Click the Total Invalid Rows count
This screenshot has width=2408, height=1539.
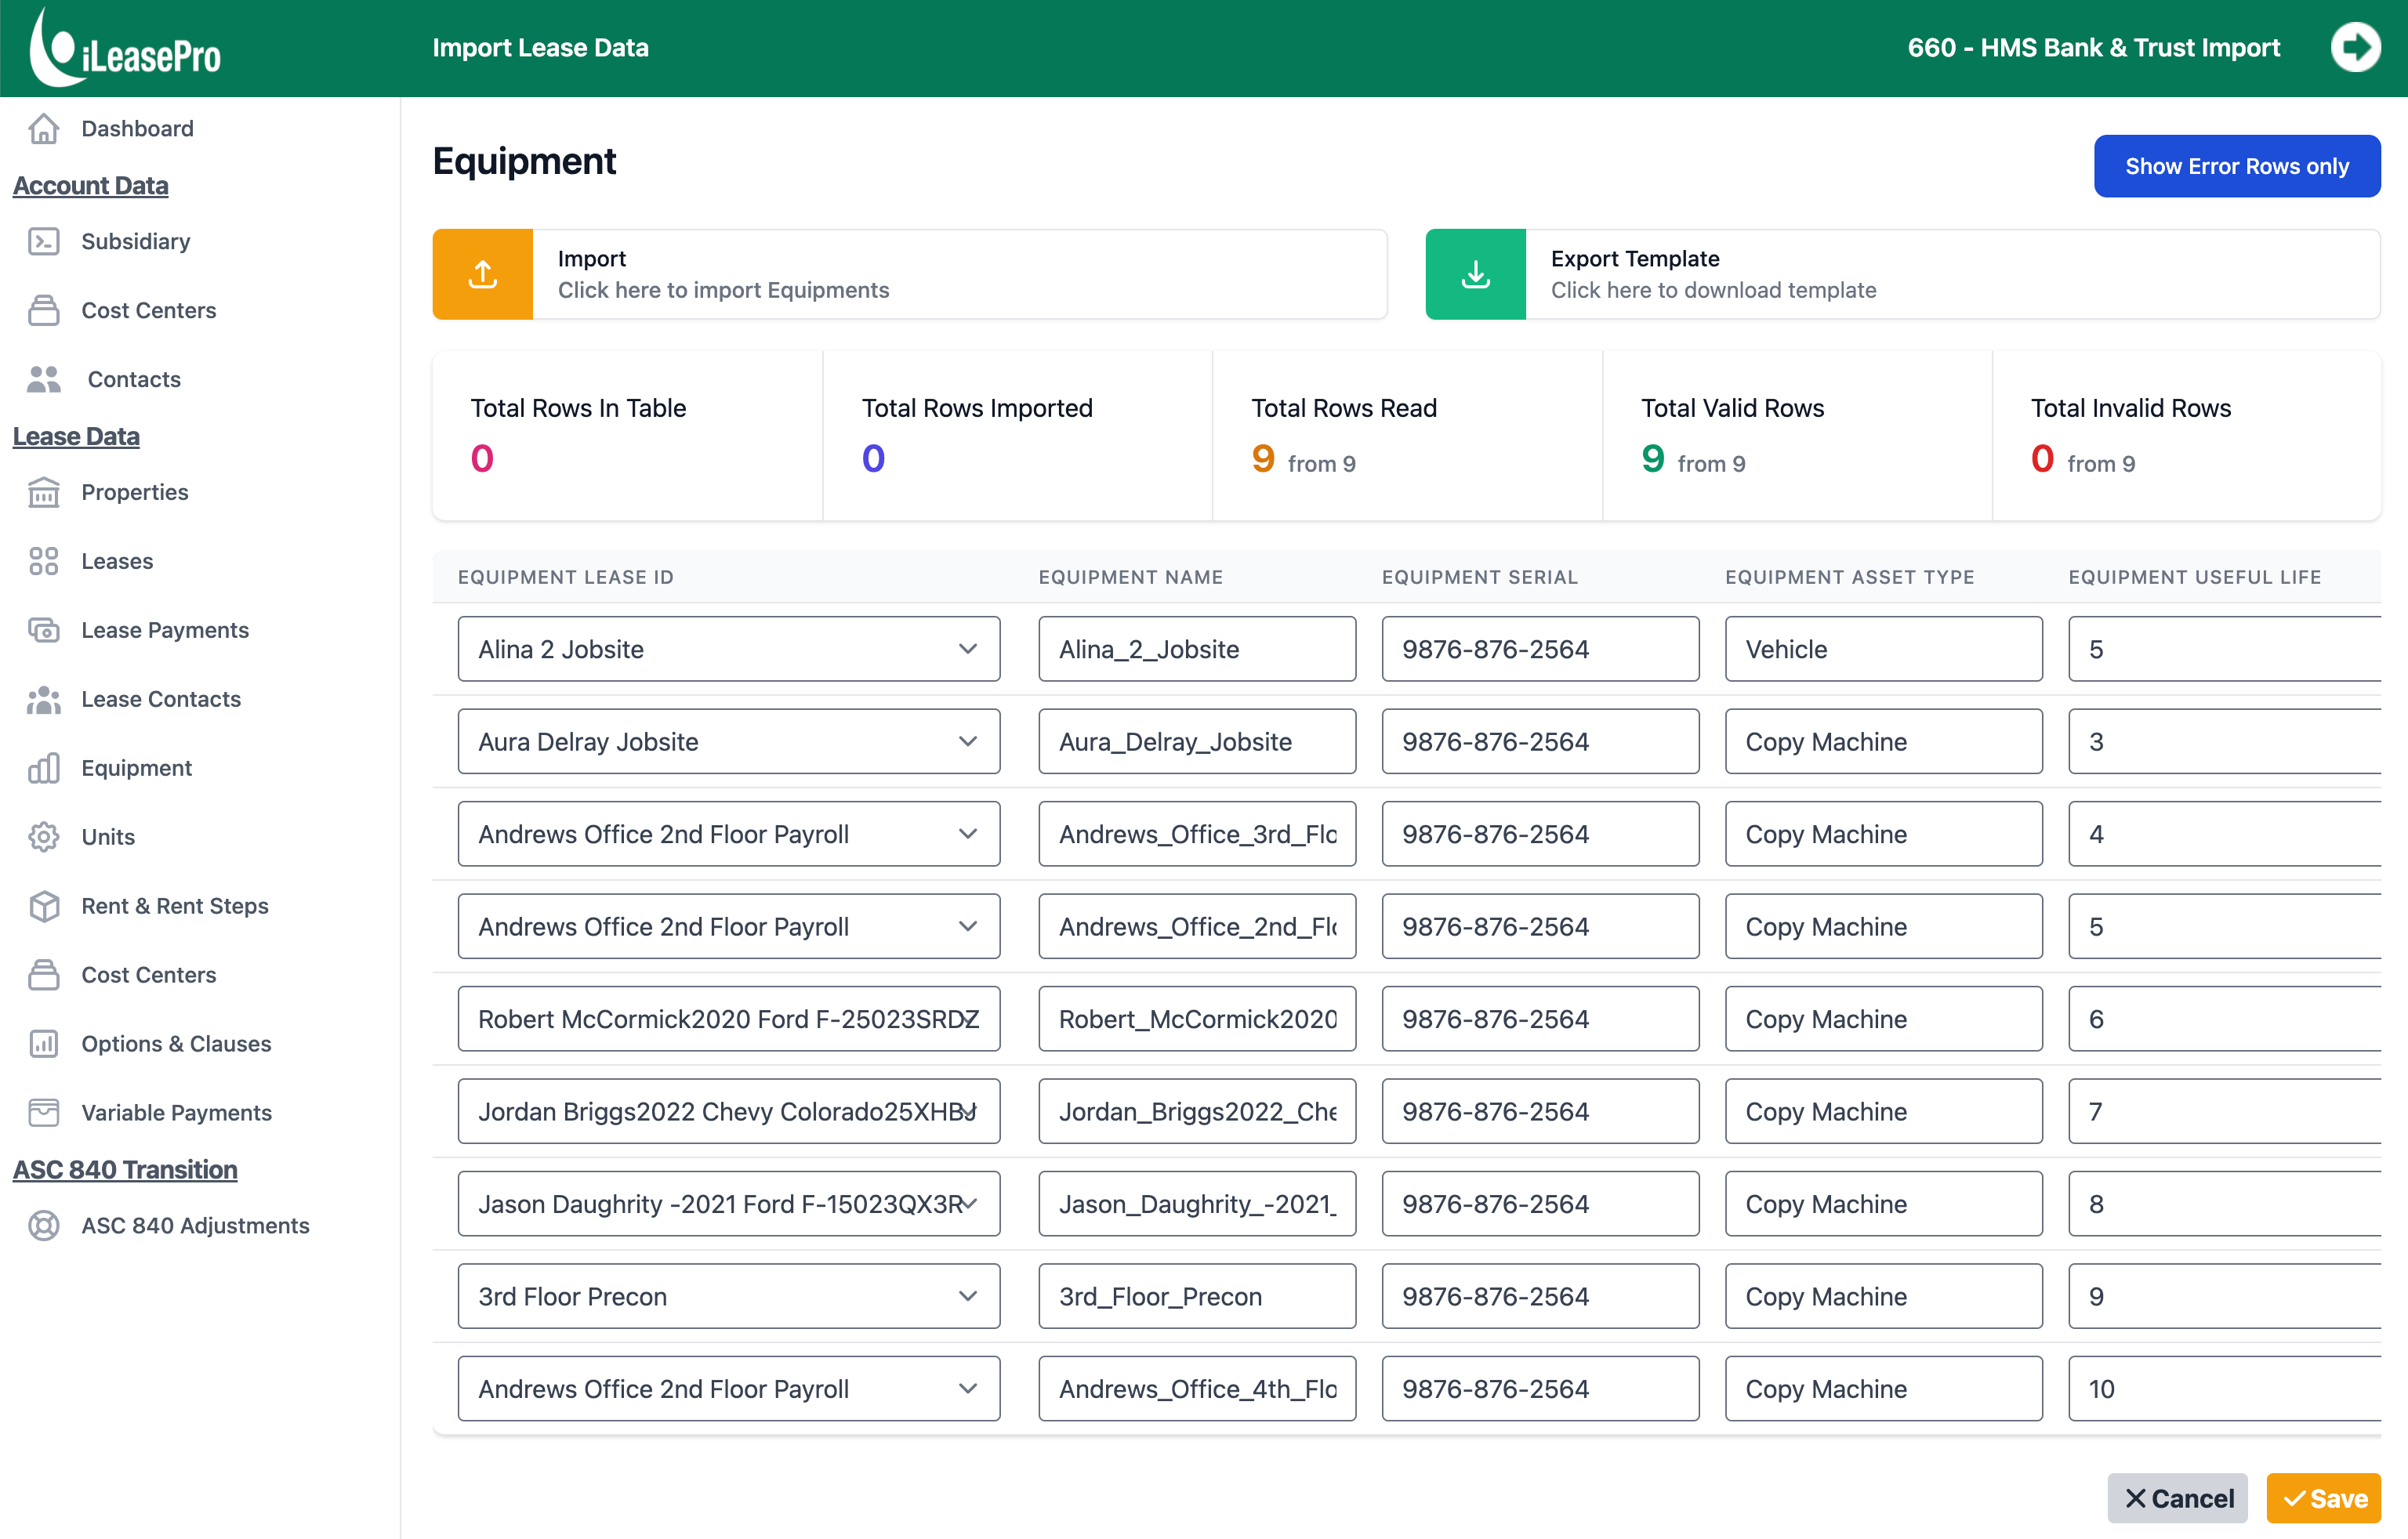2042,459
